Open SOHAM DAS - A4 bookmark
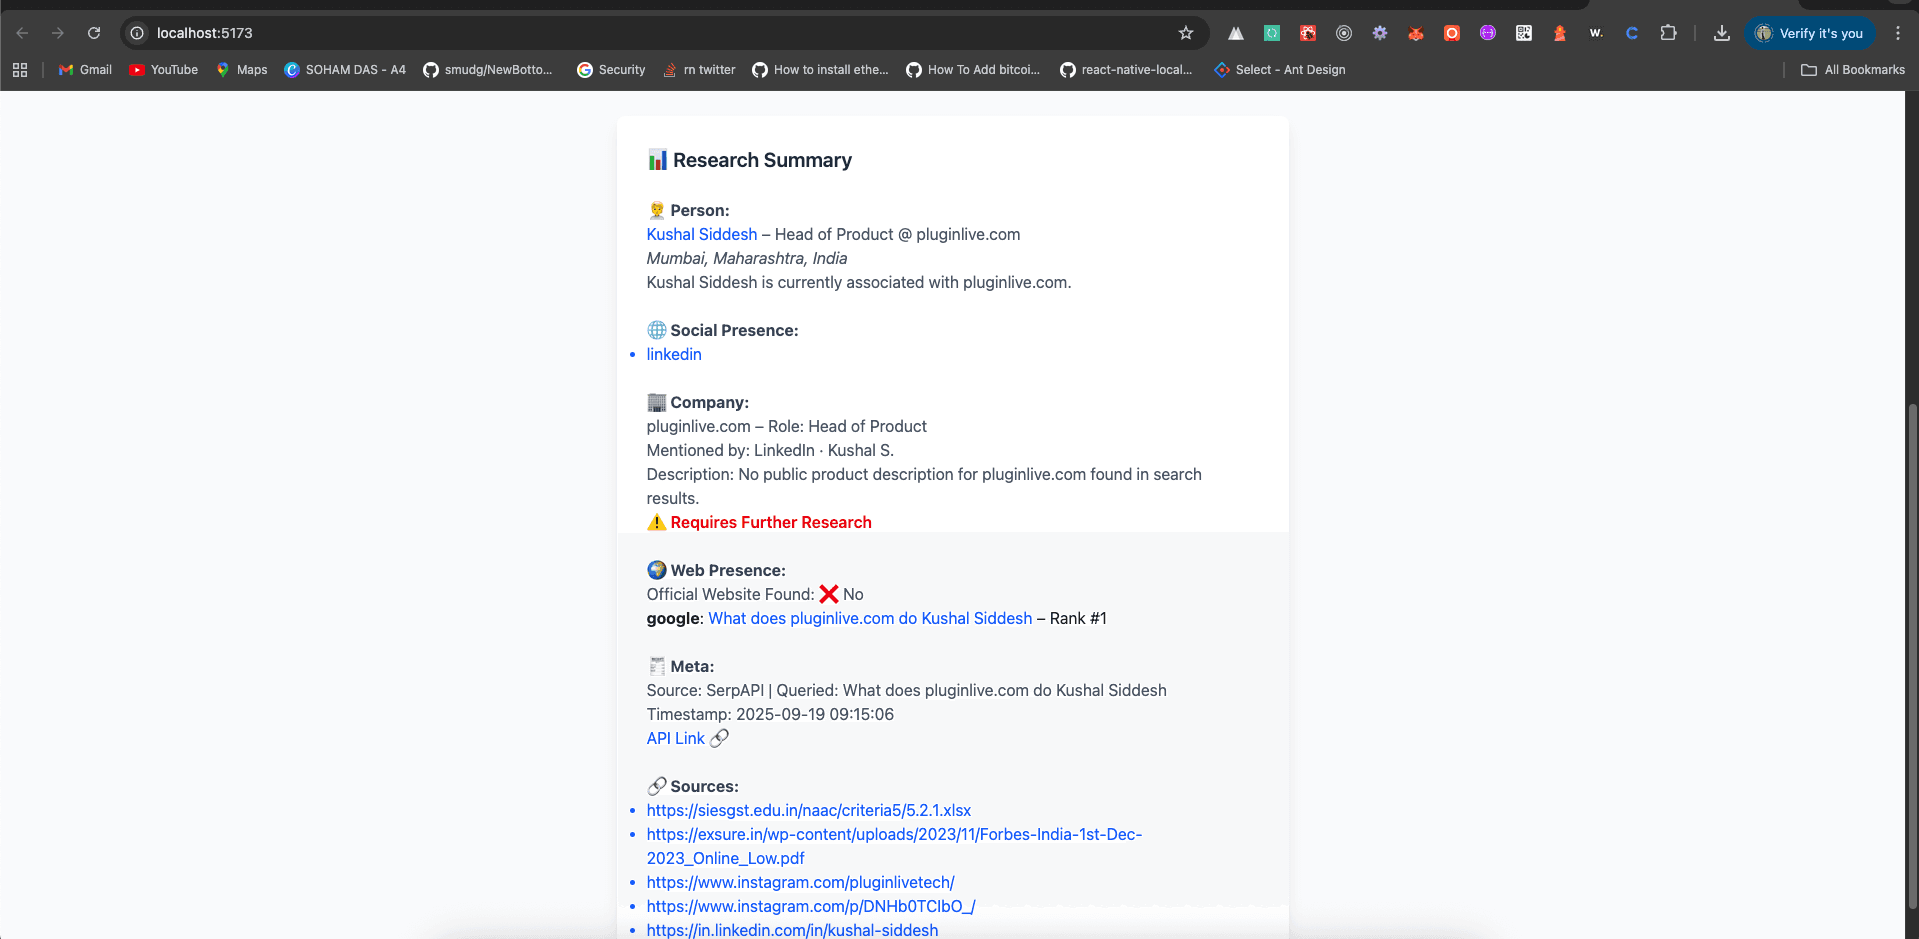This screenshot has height=939, width=1919. coord(345,70)
